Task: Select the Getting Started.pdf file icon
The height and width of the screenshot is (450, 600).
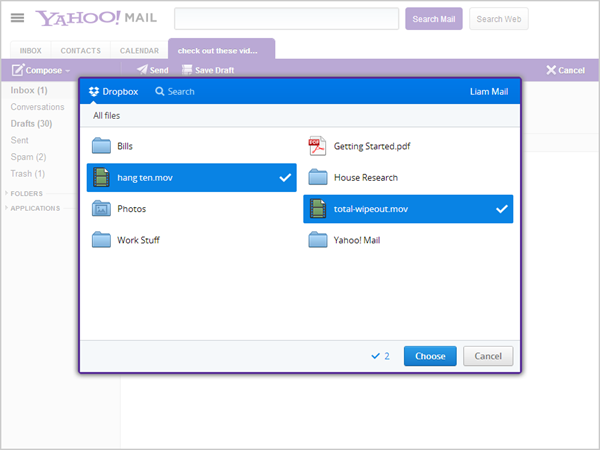Action: tap(317, 146)
